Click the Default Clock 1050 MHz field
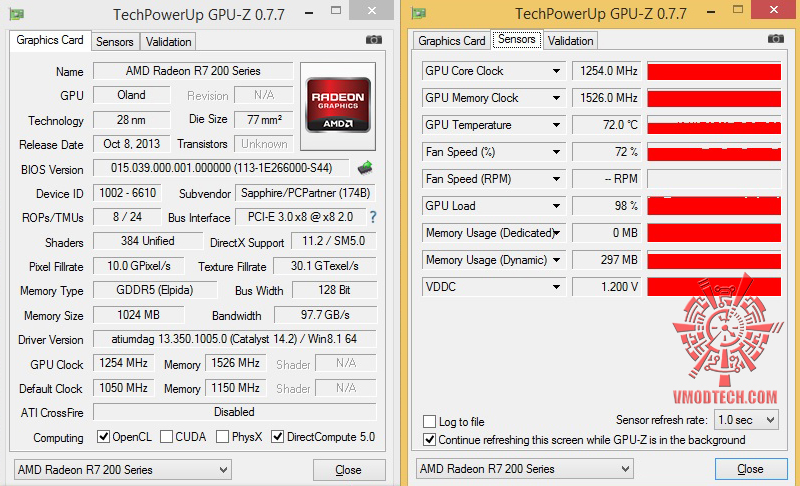Image resolution: width=800 pixels, height=486 pixels. point(123,388)
